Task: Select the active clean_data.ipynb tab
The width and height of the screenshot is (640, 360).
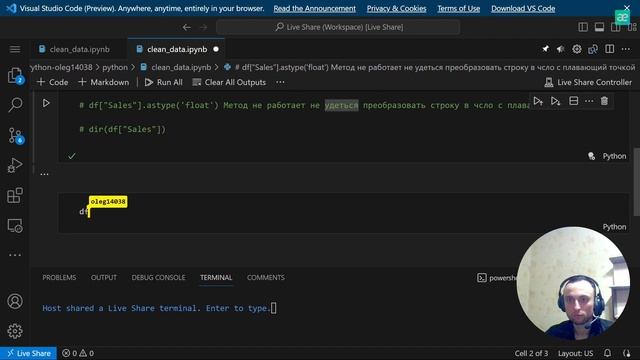Action: click(x=177, y=49)
